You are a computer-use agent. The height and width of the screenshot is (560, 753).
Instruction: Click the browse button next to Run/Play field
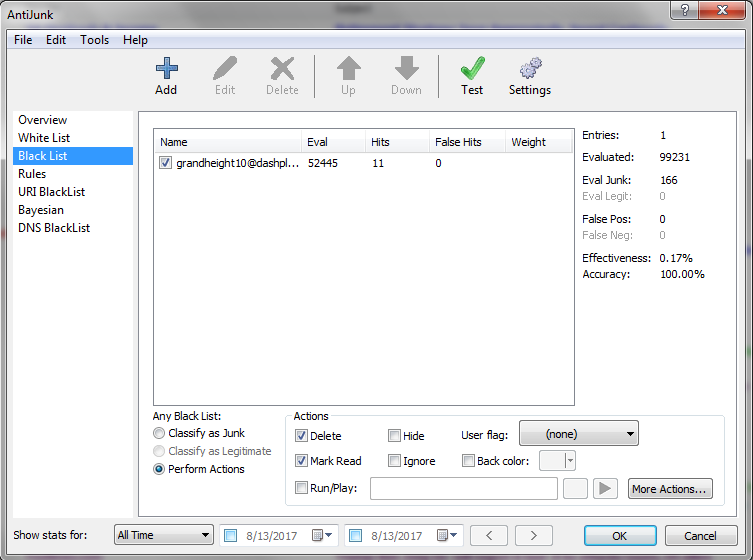coord(575,489)
